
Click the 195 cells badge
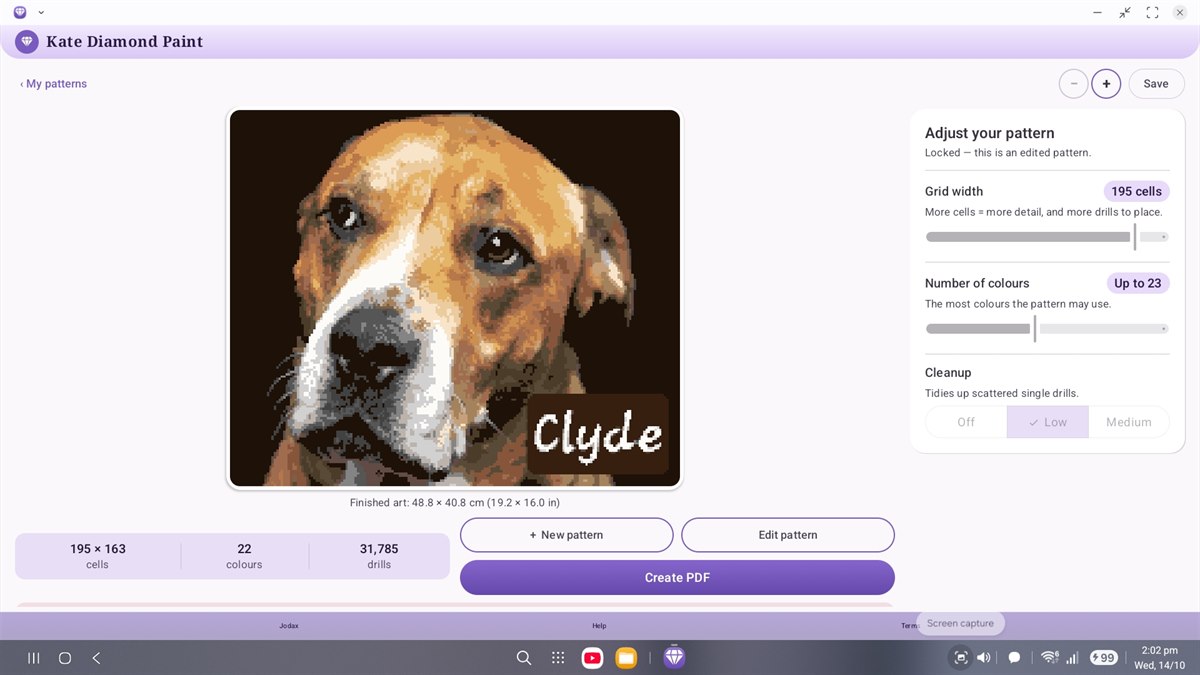1136,191
